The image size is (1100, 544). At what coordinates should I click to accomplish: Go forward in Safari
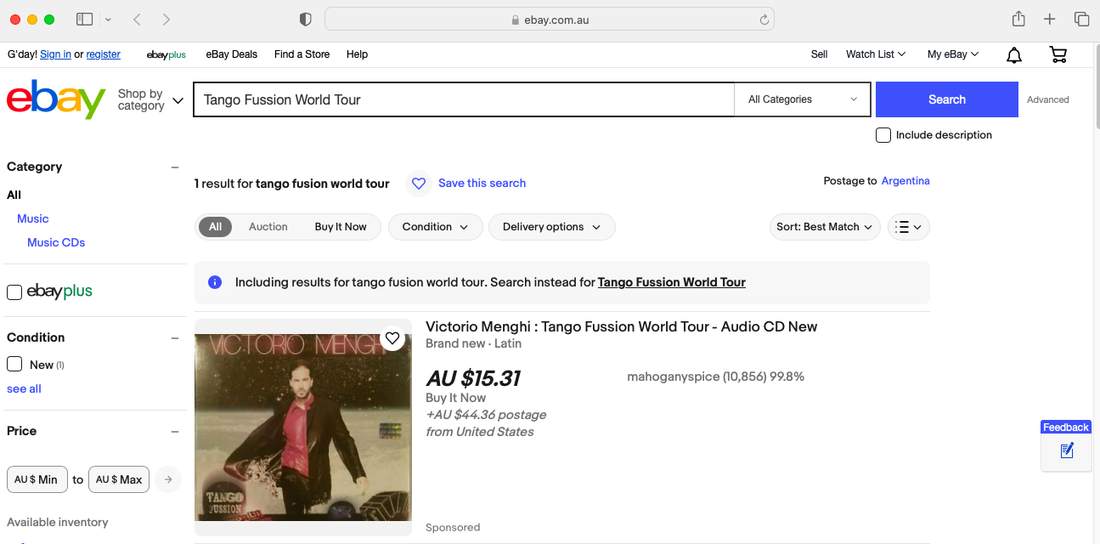coord(166,20)
